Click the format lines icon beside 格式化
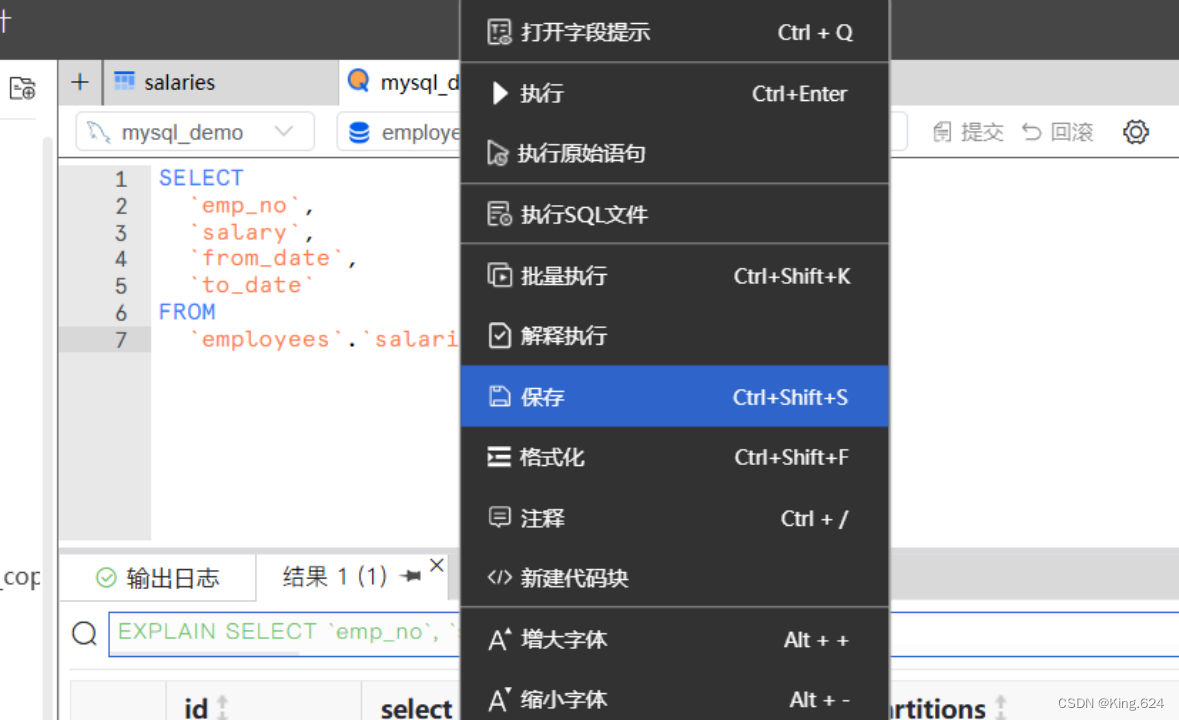Screen dimensions: 1179x720 point(499,457)
